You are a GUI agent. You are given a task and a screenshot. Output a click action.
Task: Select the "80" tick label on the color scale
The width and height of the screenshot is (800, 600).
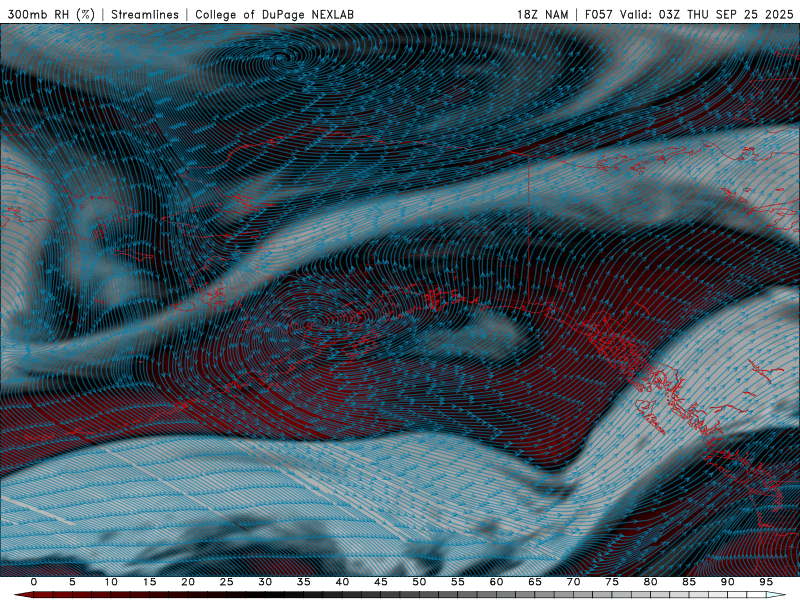650,582
